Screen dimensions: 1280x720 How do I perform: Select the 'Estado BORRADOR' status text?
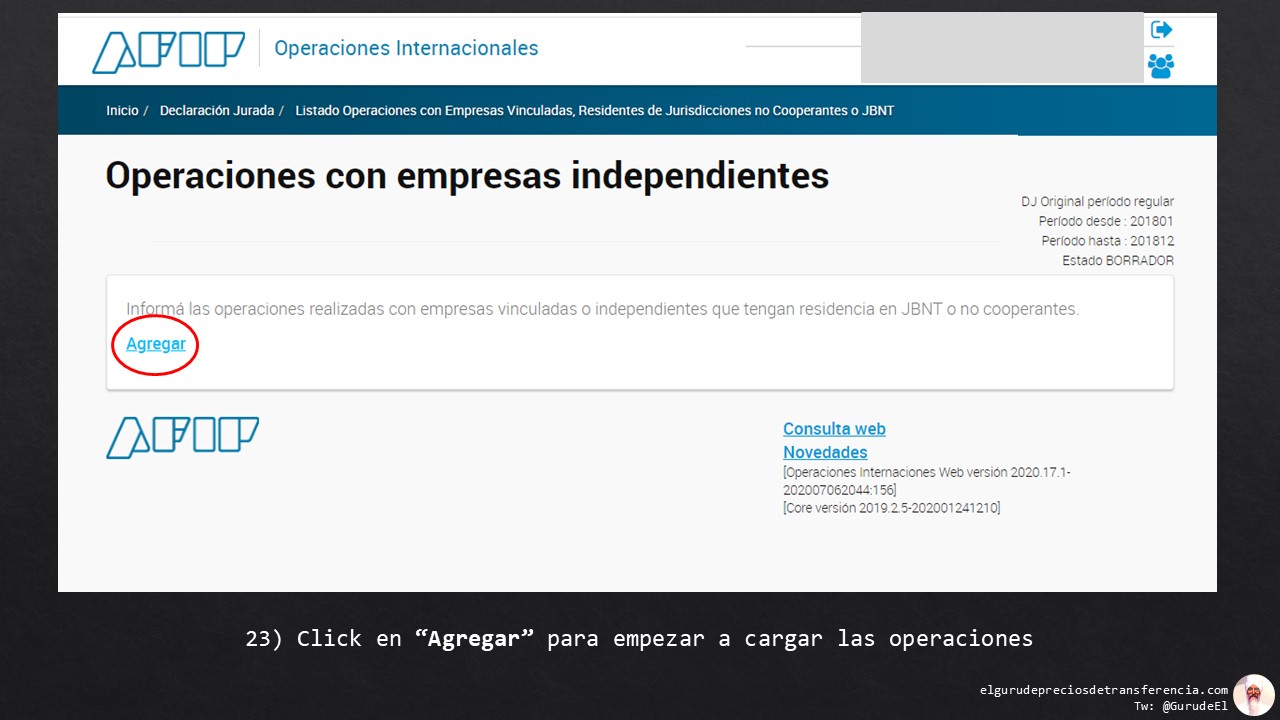coord(1119,259)
